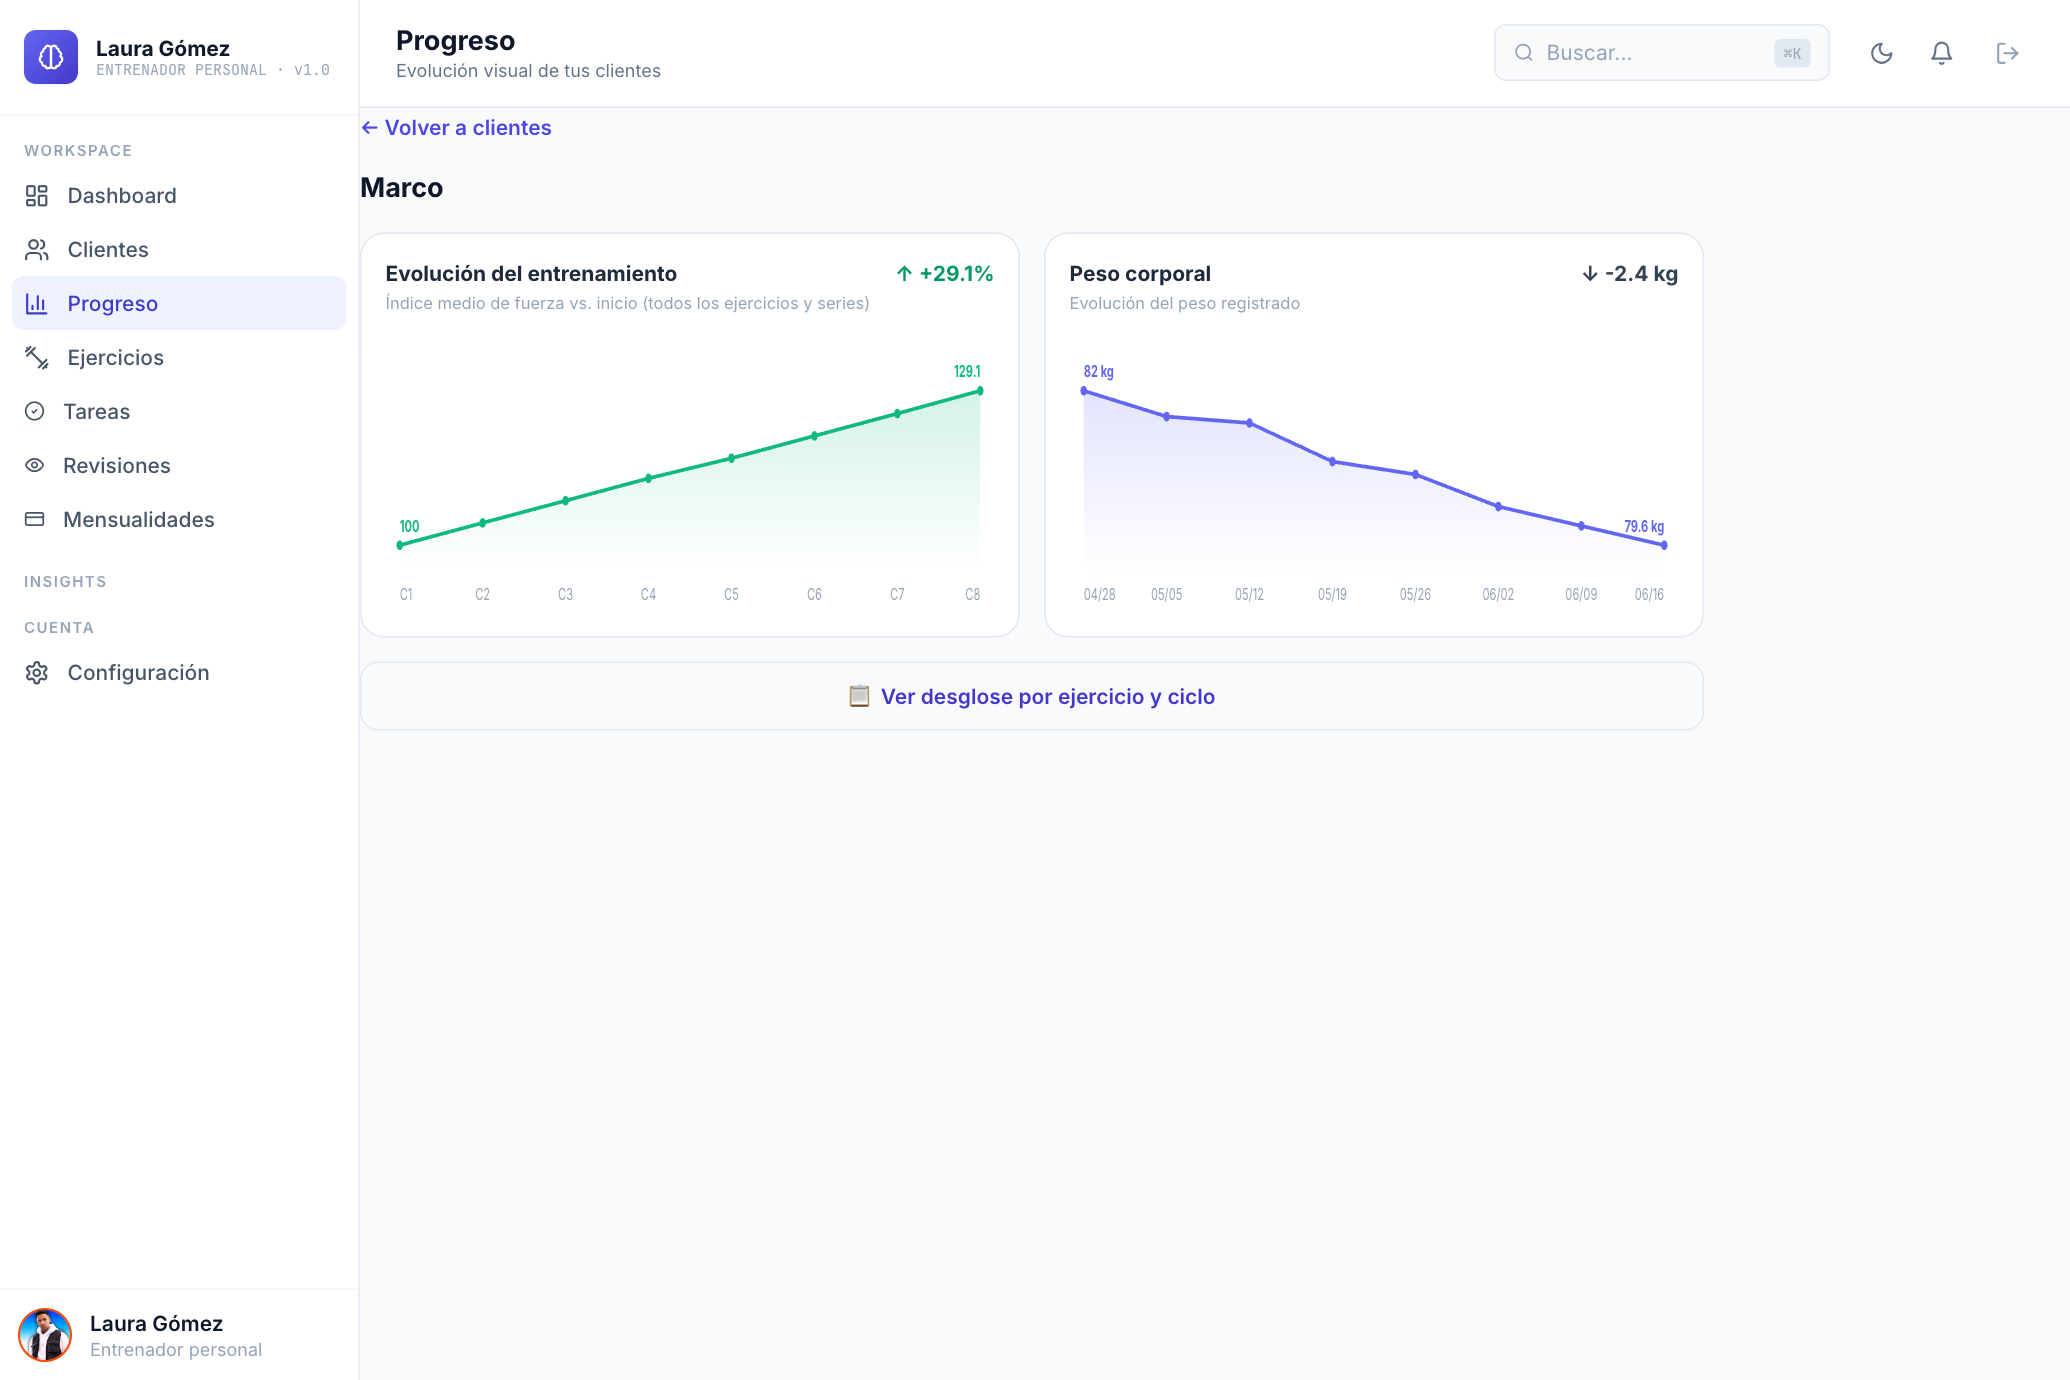Click the Dashboard grid icon
This screenshot has height=1380, width=2070.
37,196
